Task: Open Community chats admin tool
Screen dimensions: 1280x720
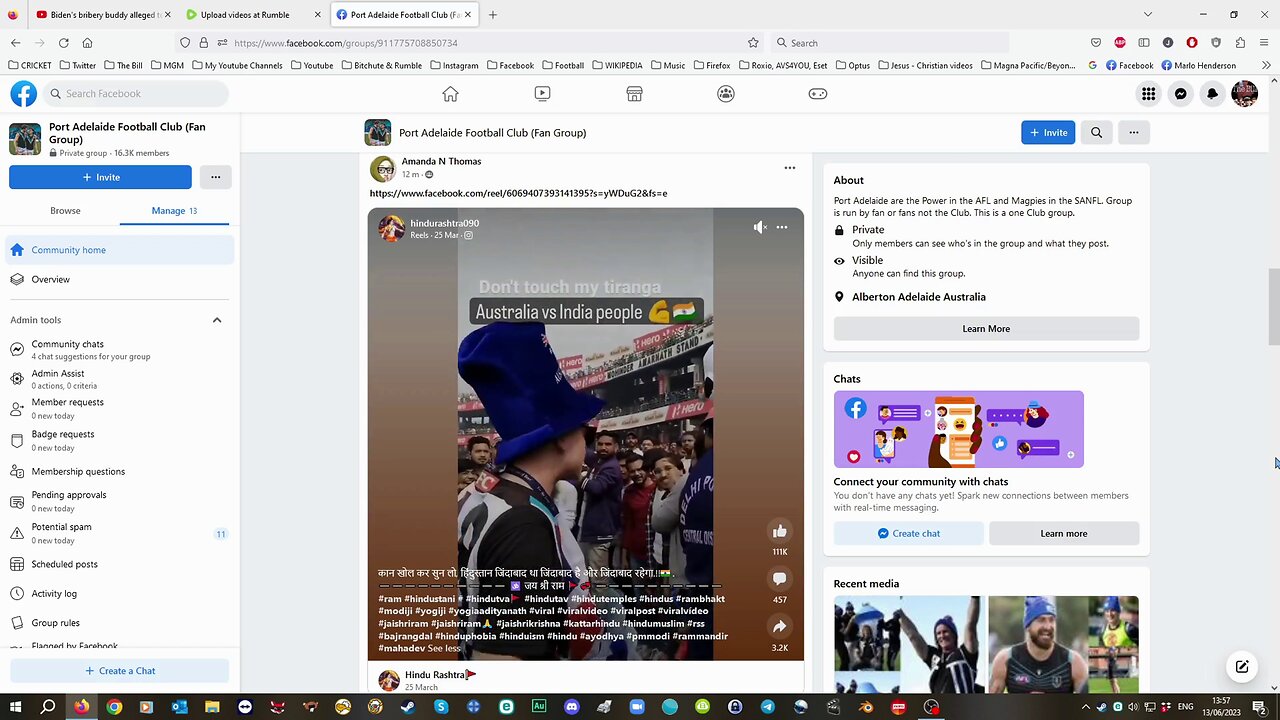Action: [120, 349]
